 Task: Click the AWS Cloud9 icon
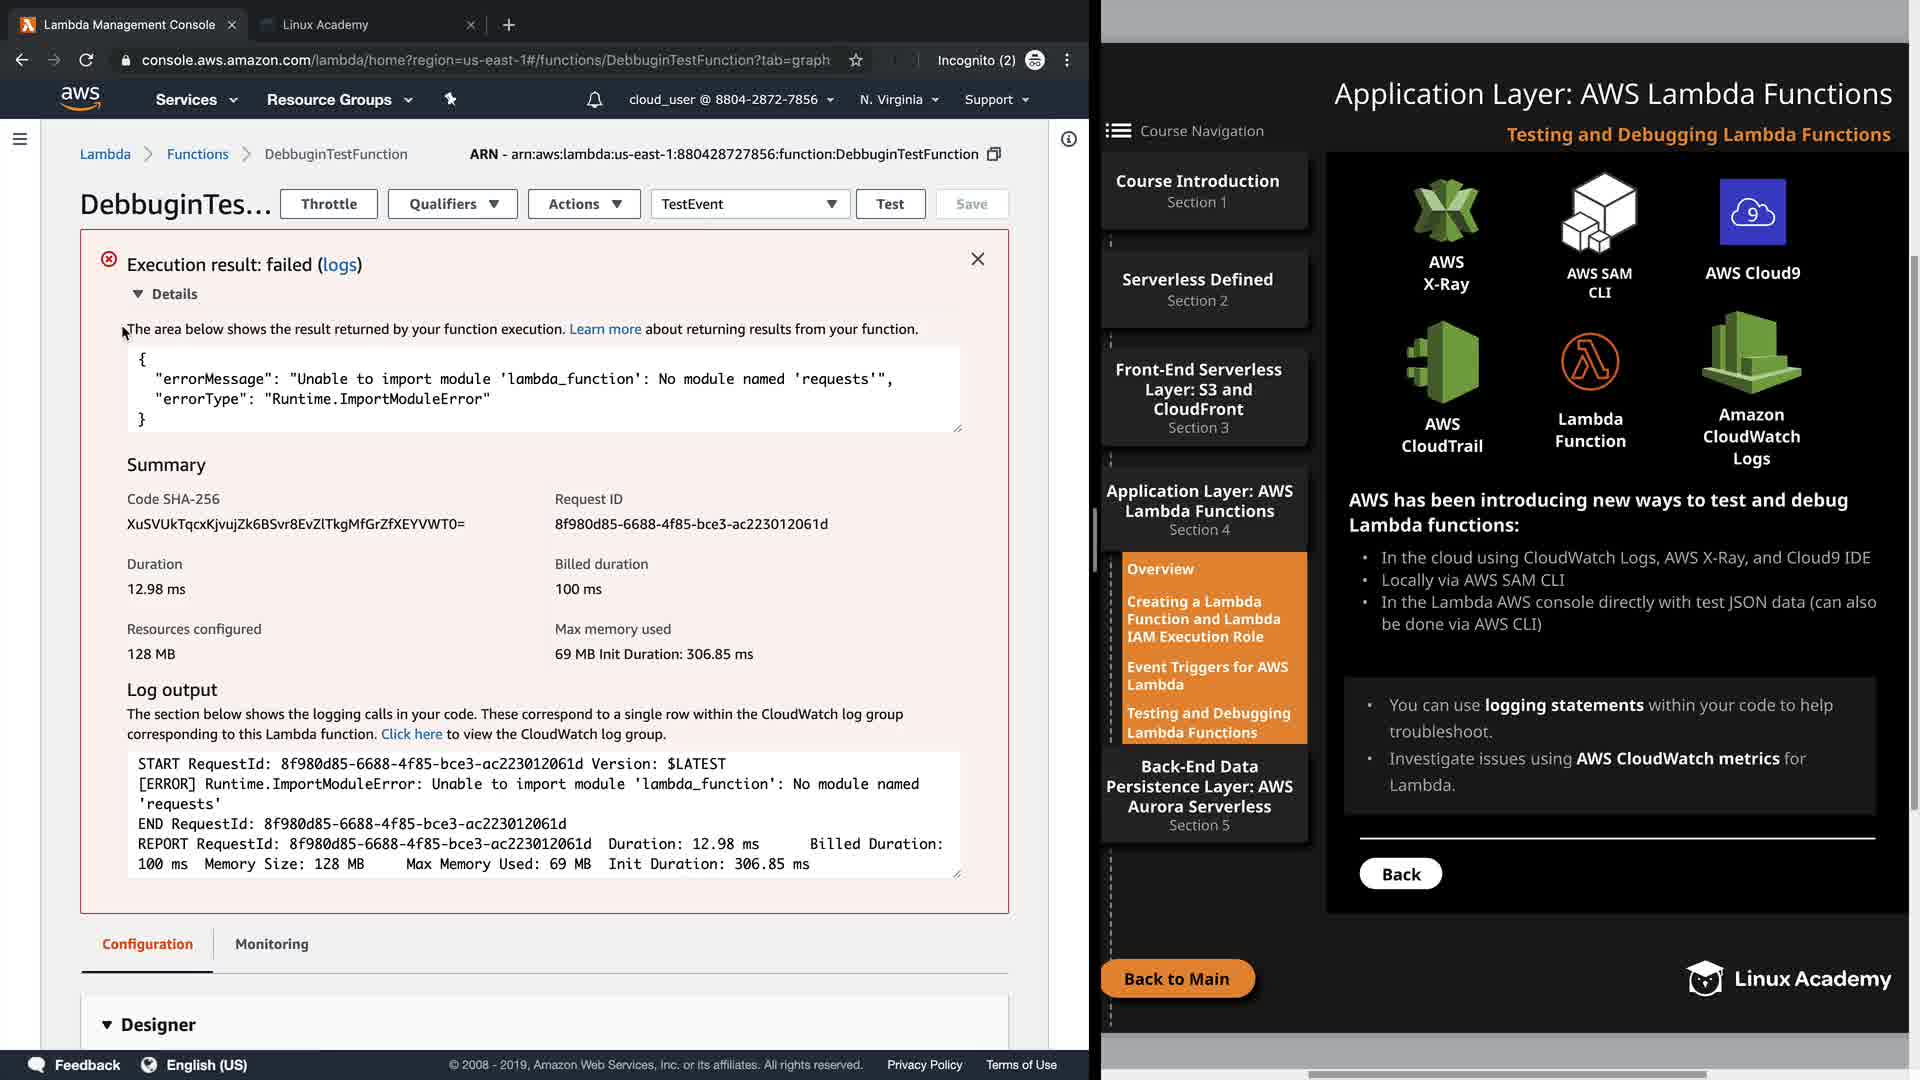1752,212
